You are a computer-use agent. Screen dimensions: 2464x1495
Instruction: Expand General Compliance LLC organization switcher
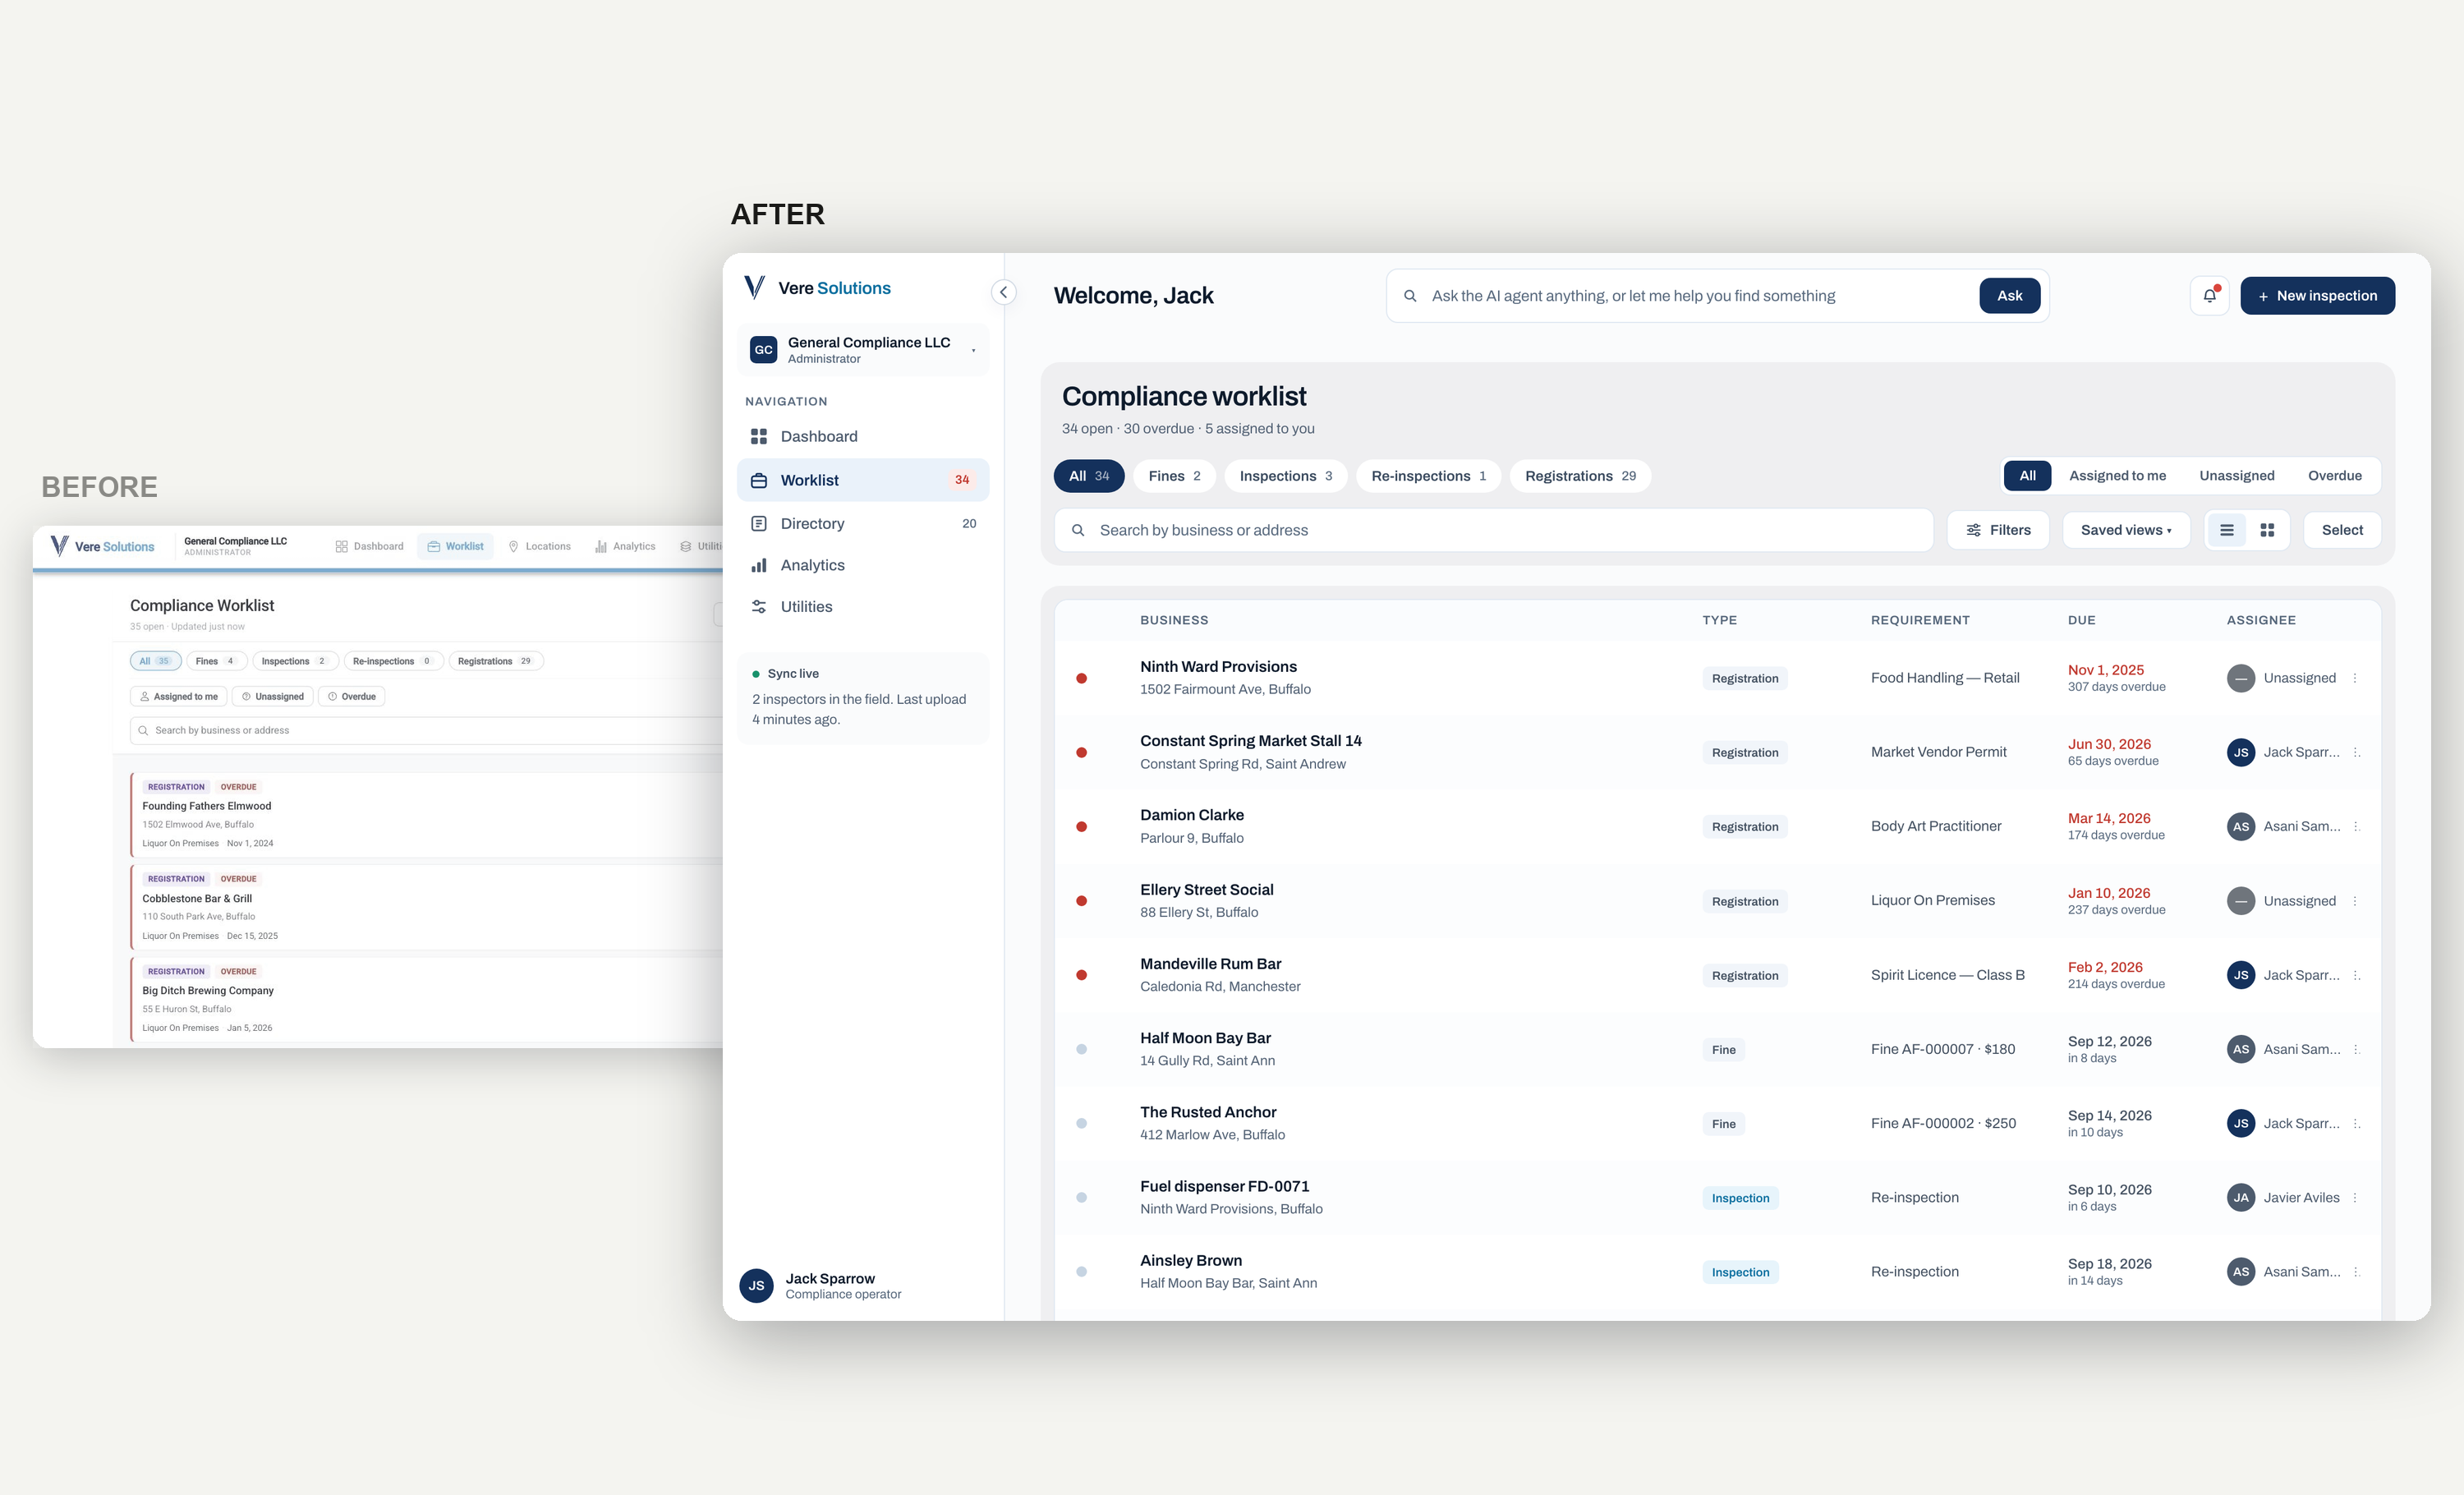click(863, 349)
